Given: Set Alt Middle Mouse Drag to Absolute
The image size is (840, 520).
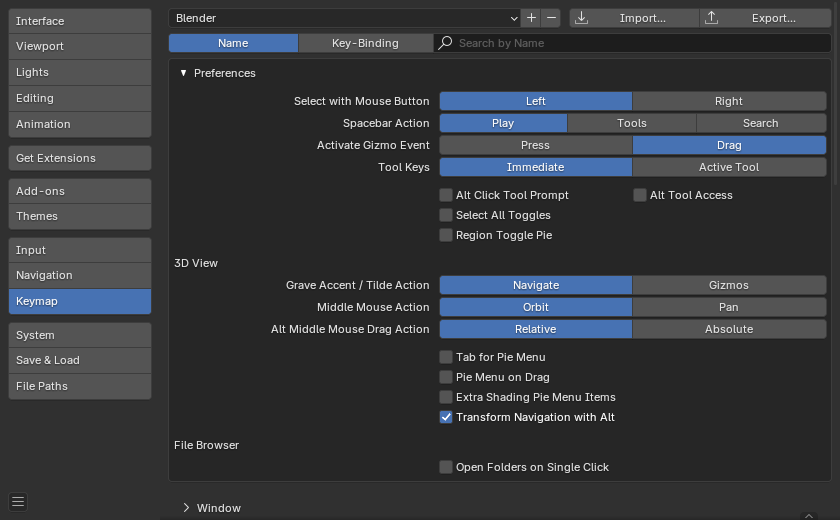Looking at the screenshot, I should tap(729, 329).
